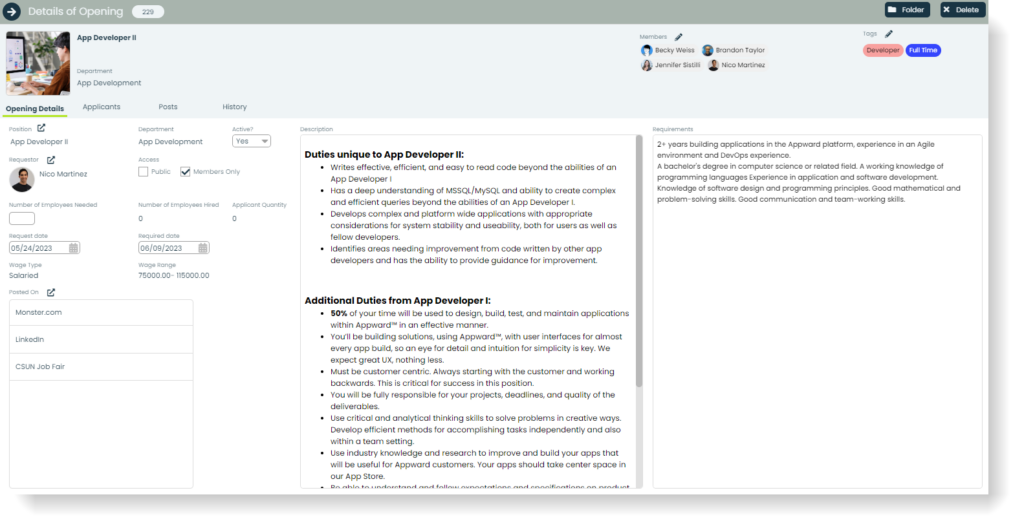The image size is (1024, 530).
Task: Click Jennifer Sistili member avatar
Action: [647, 65]
